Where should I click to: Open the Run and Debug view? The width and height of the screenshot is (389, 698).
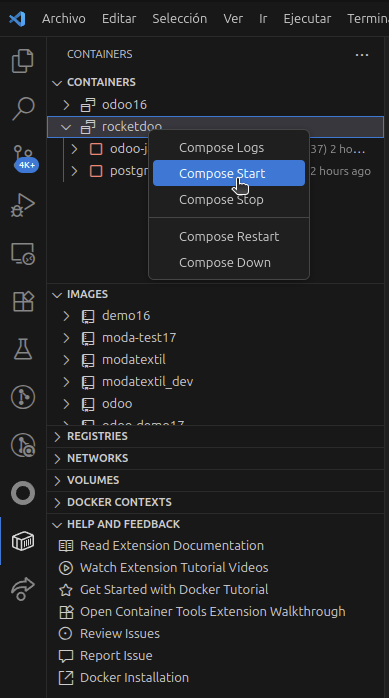point(23,205)
